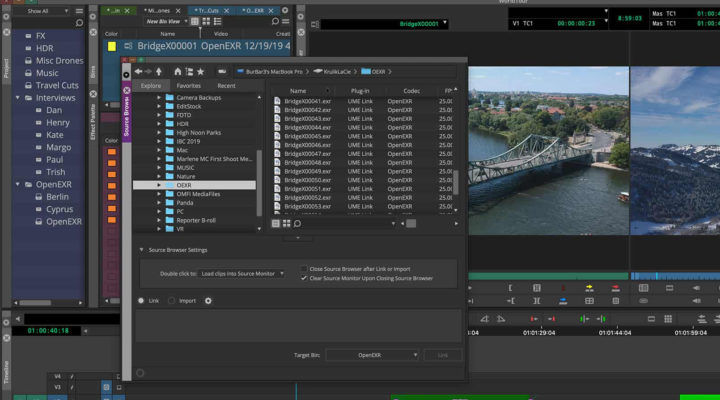Screen dimensions: 720x400
Task: Open project panel fast menu
Action: [79, 11]
